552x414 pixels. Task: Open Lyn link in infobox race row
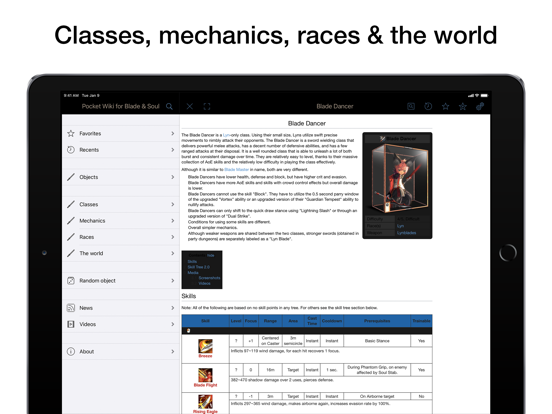pos(400,226)
